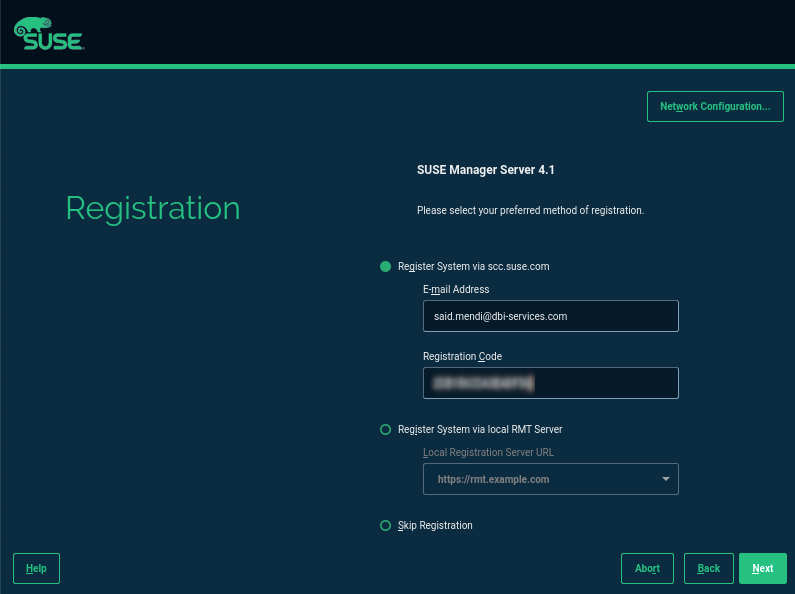Click into the Registration Code field
Viewport: 795px width, 594px height.
[551, 383]
